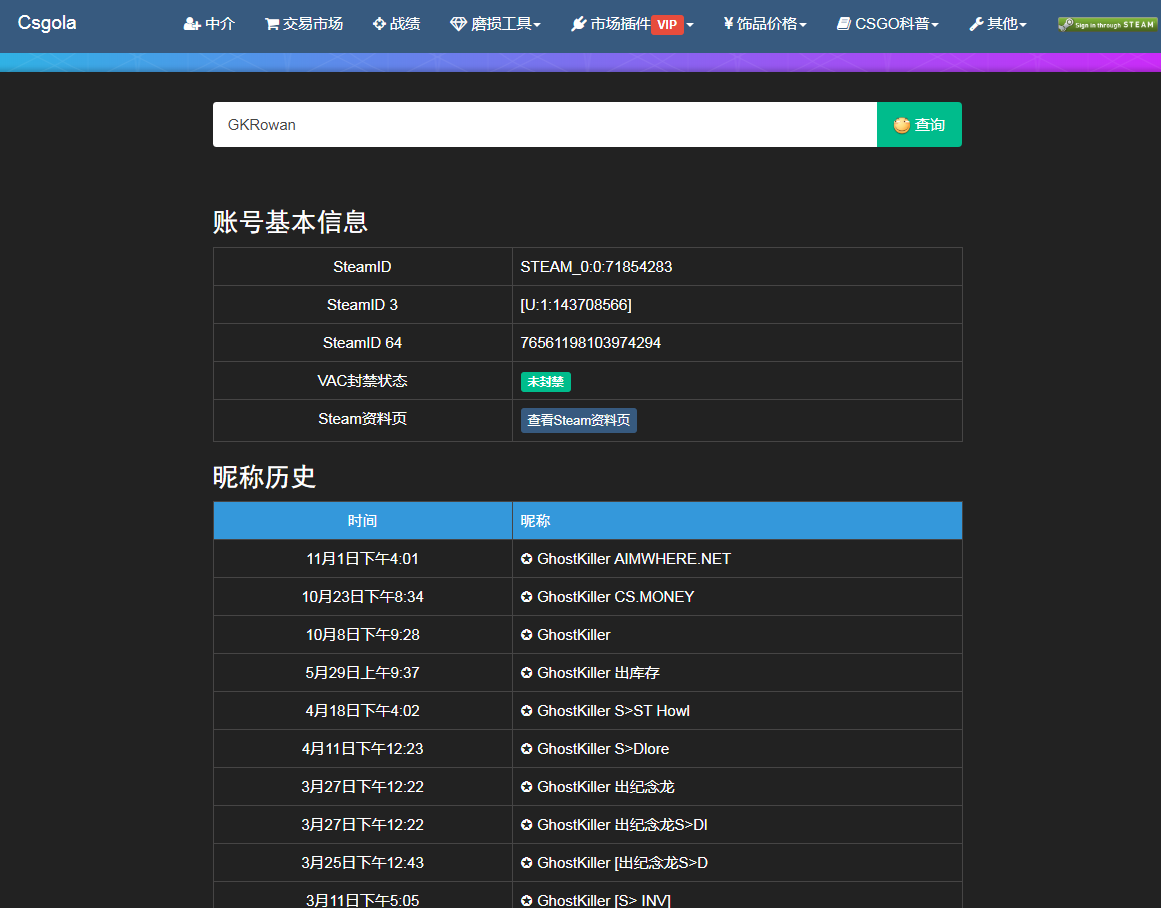Select the [U:1:143708566] SteamID 3 value

576,304
